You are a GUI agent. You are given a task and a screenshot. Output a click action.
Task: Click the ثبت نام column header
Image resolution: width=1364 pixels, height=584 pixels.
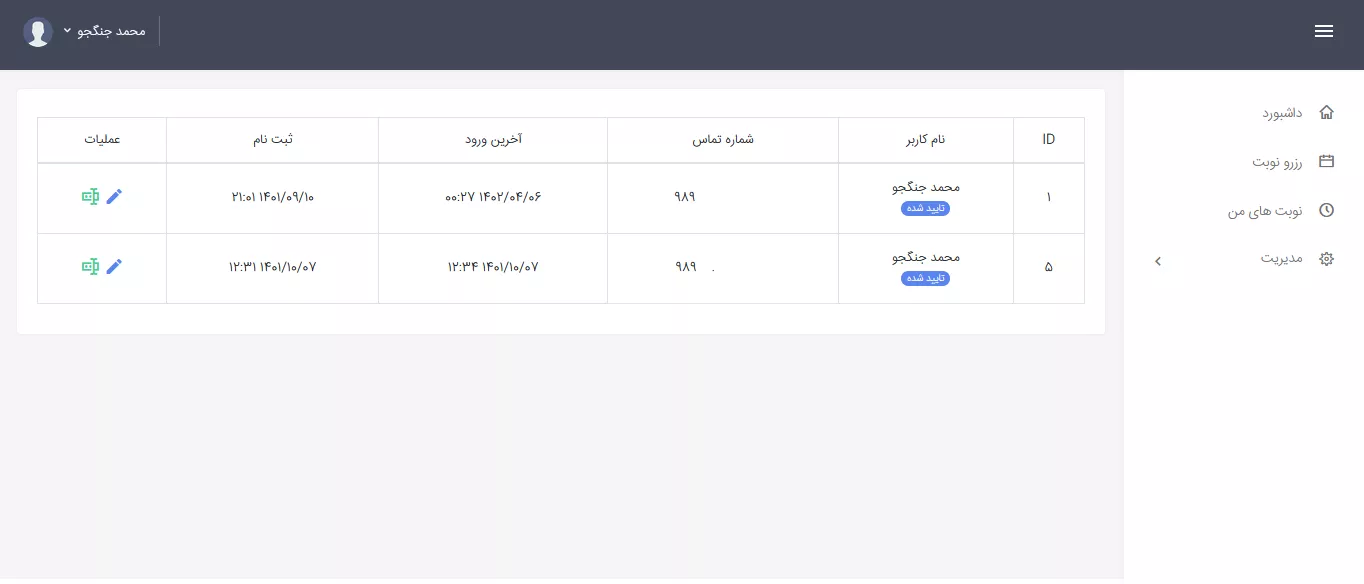point(272,139)
